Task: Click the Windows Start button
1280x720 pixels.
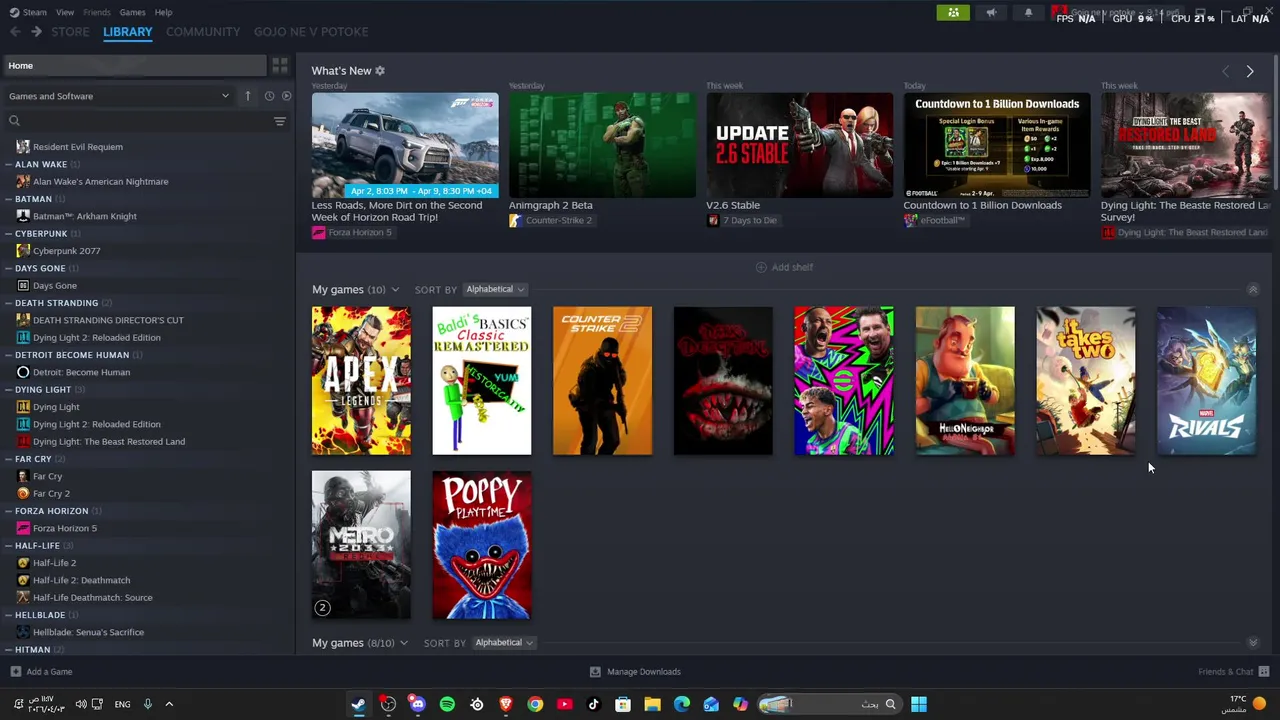Action: [x=919, y=704]
